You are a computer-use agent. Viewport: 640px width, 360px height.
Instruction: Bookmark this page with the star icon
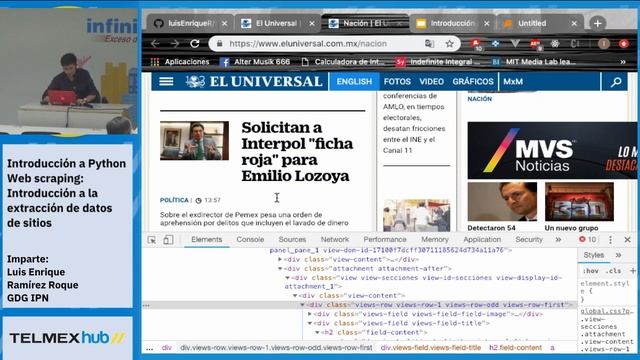point(449,44)
